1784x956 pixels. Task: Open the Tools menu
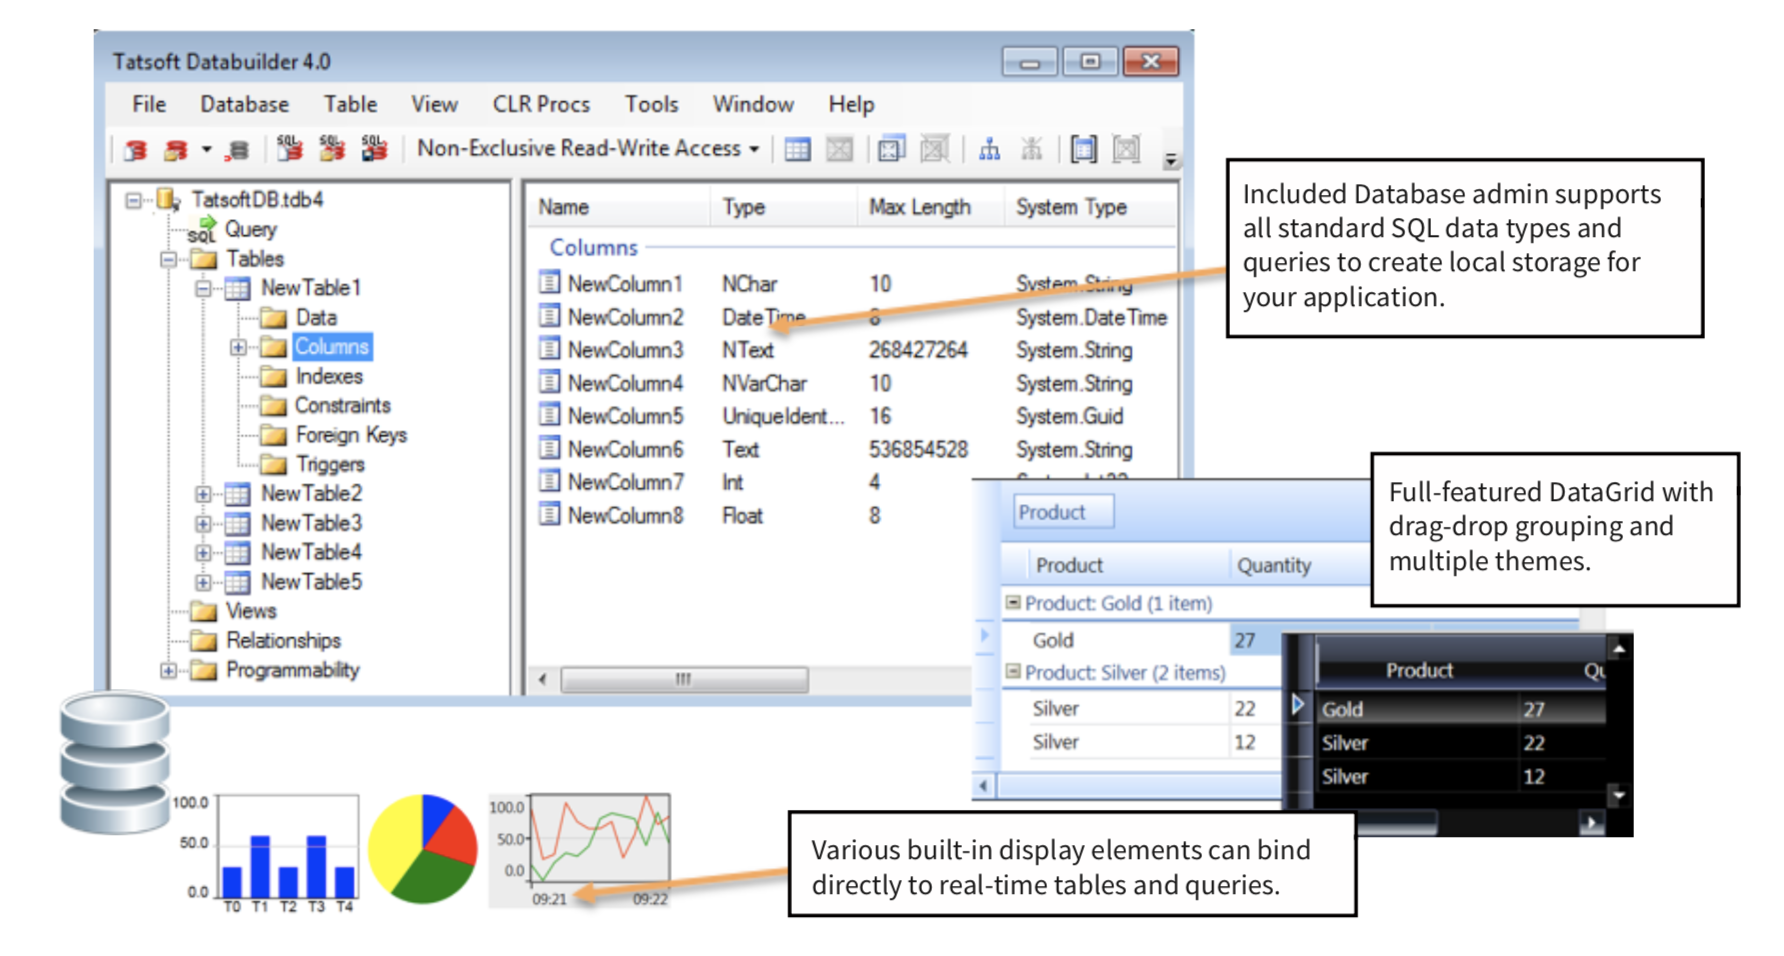pyautogui.click(x=651, y=104)
